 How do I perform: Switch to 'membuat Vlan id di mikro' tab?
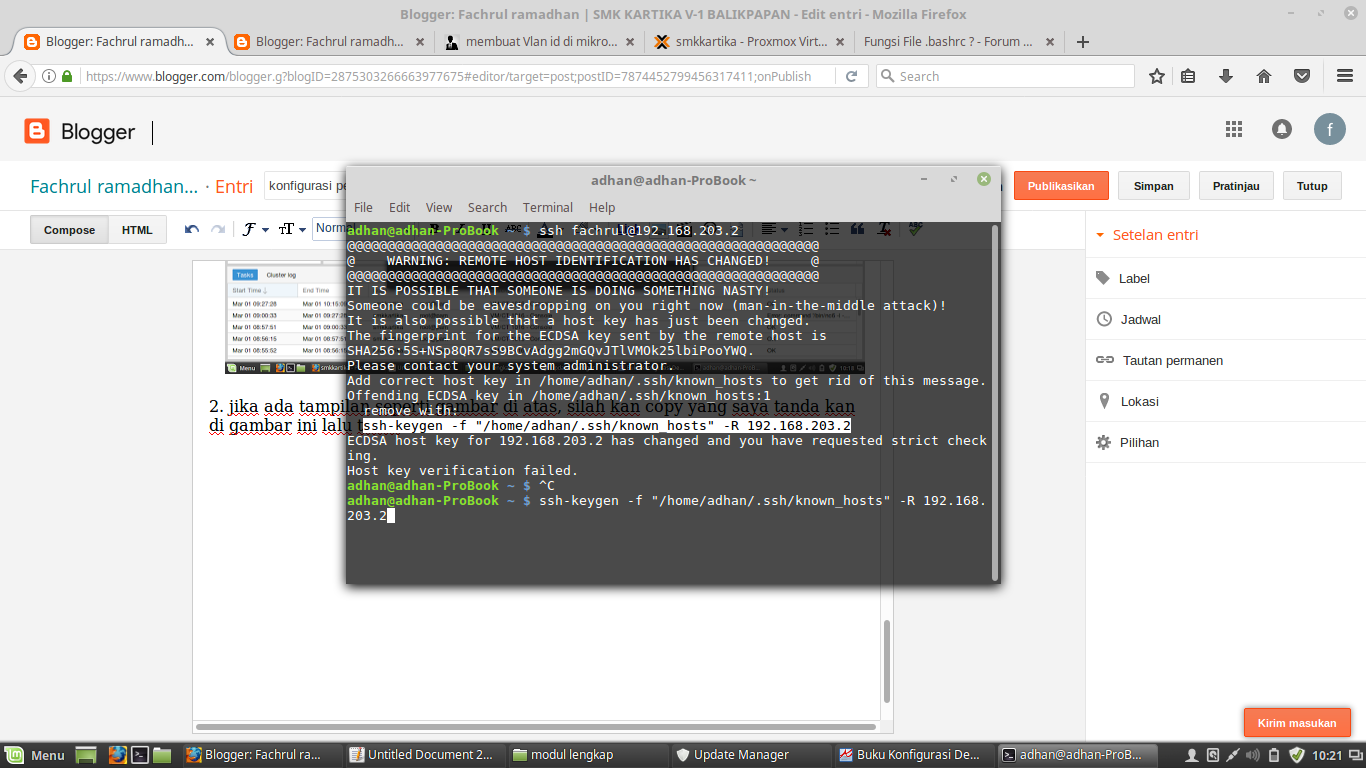pos(539,42)
